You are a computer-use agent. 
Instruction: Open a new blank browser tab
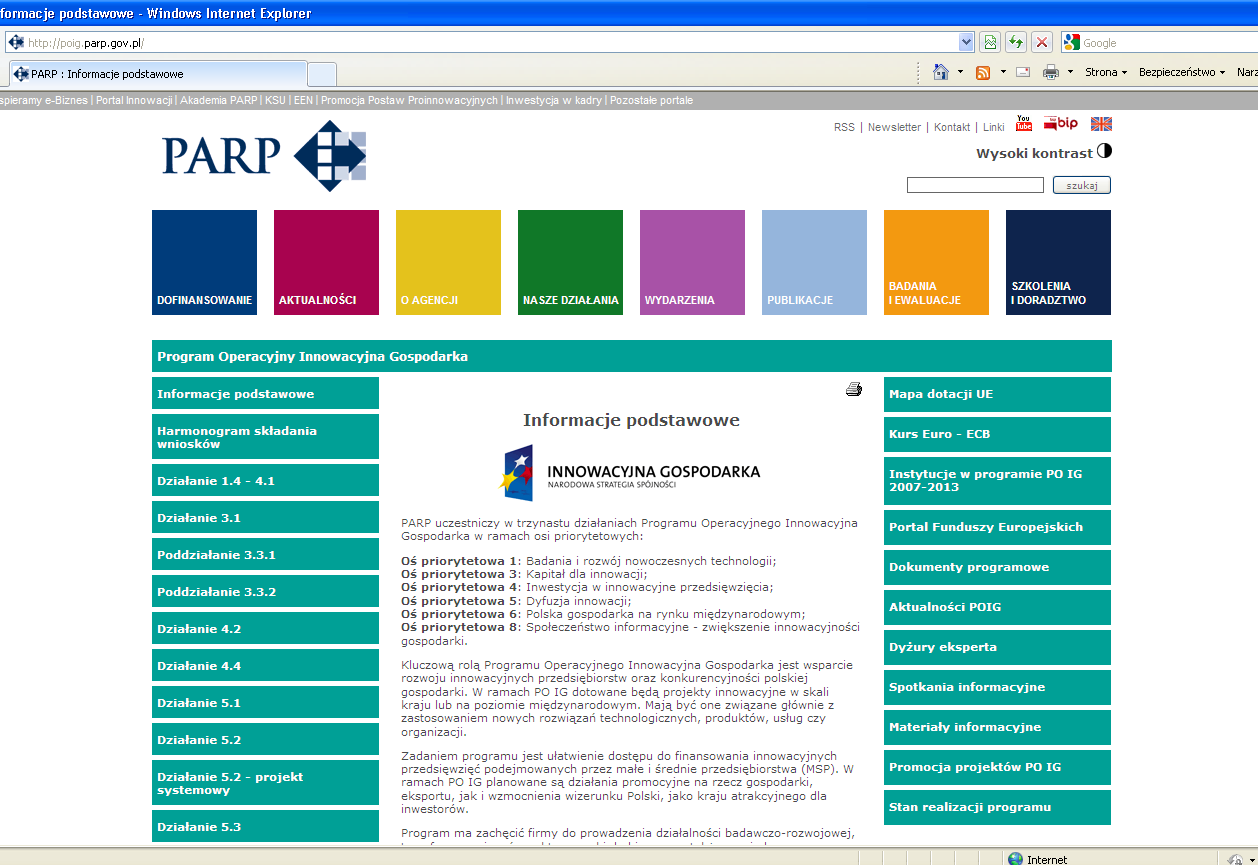pos(322,74)
